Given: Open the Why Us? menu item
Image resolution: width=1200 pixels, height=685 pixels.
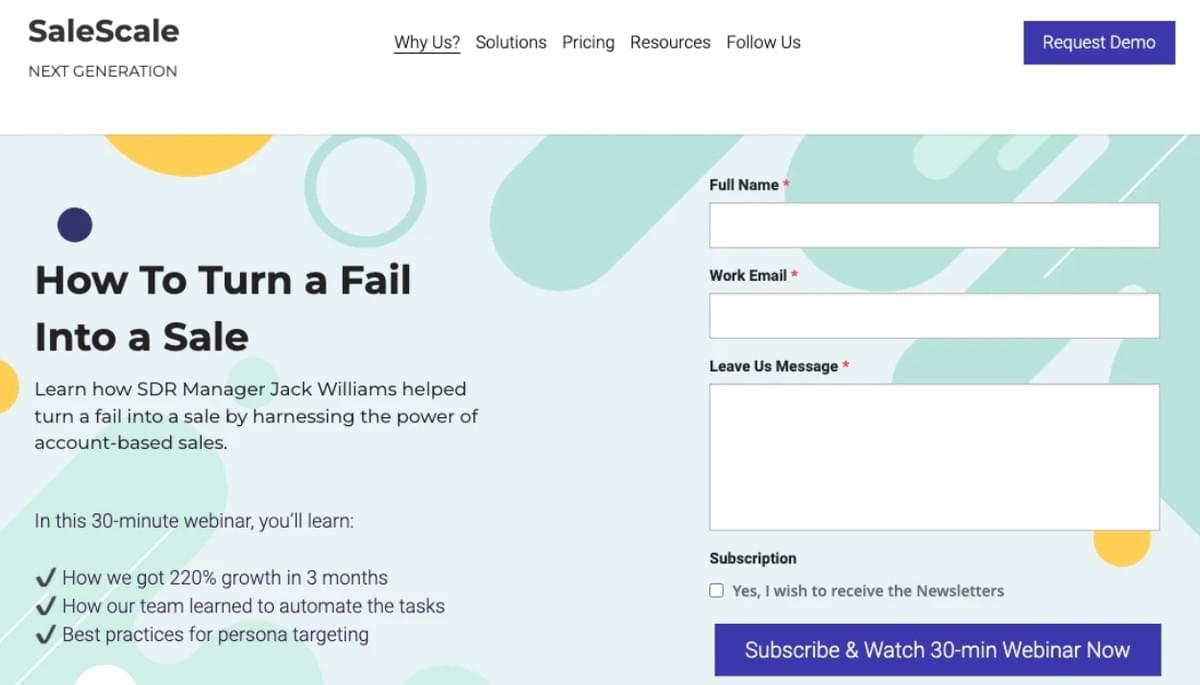Looking at the screenshot, I should tap(427, 42).
